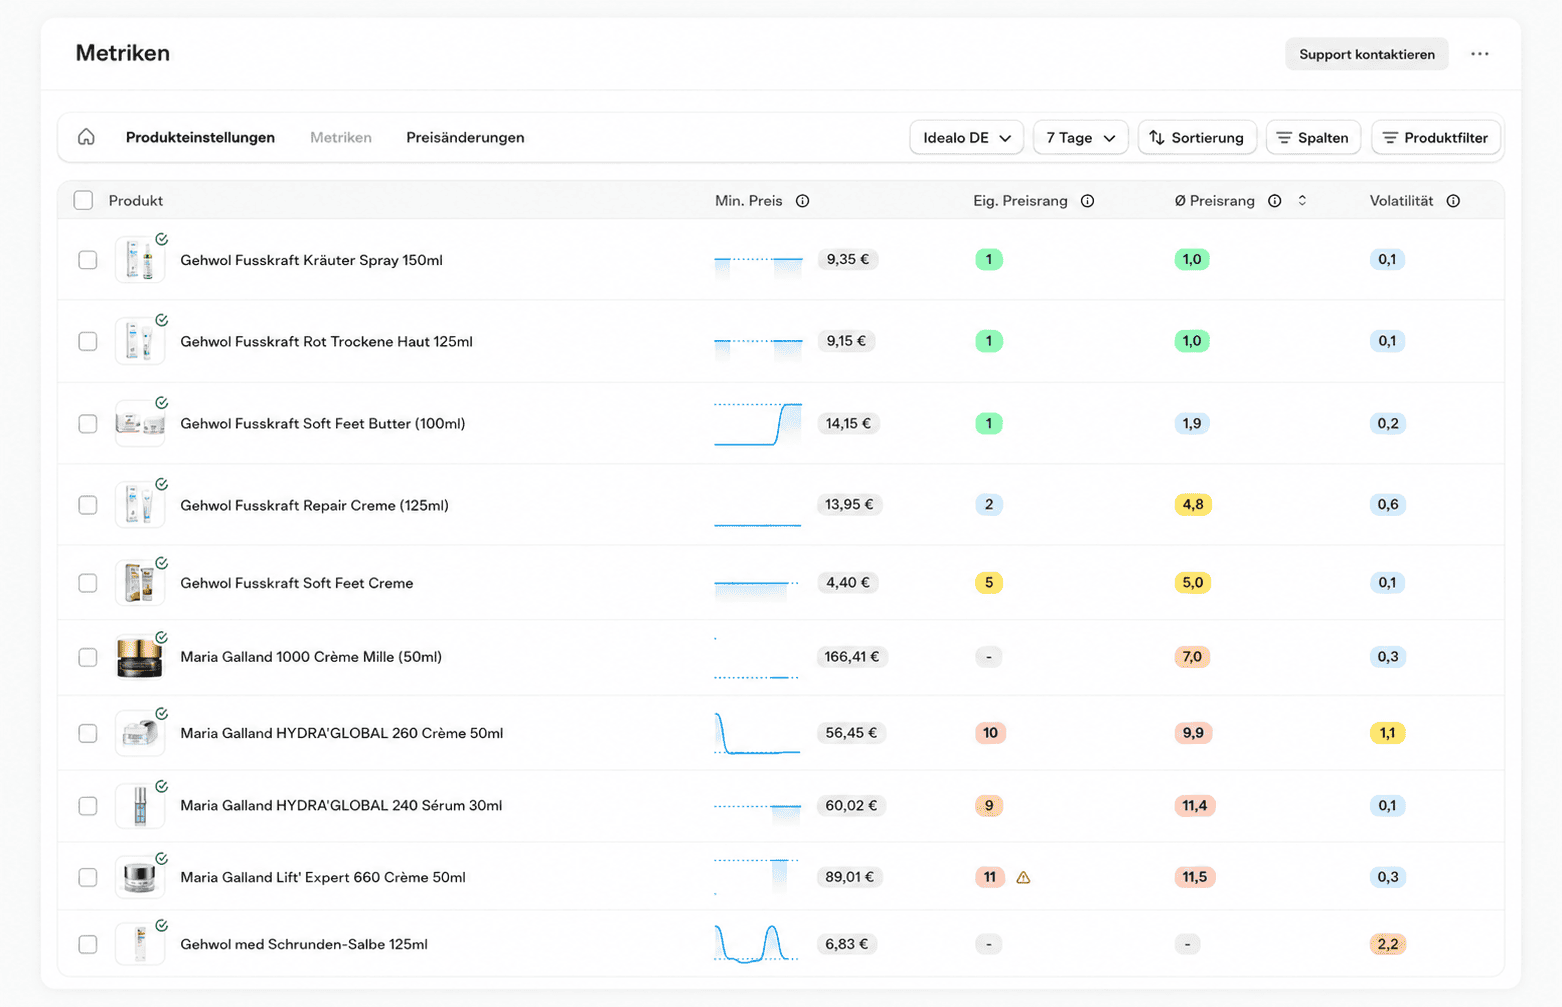Click the Min. Preis column header

(749, 201)
